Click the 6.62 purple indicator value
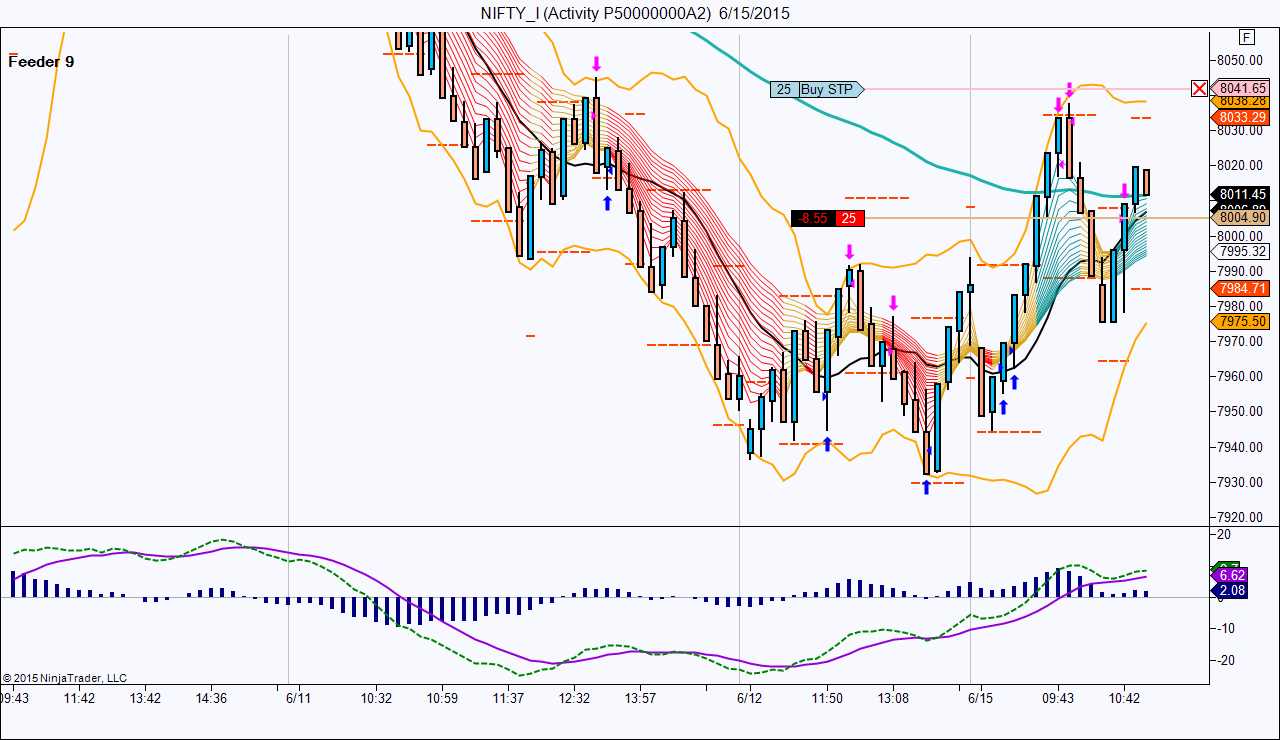Image resolution: width=1280 pixels, height=740 pixels. (1229, 575)
